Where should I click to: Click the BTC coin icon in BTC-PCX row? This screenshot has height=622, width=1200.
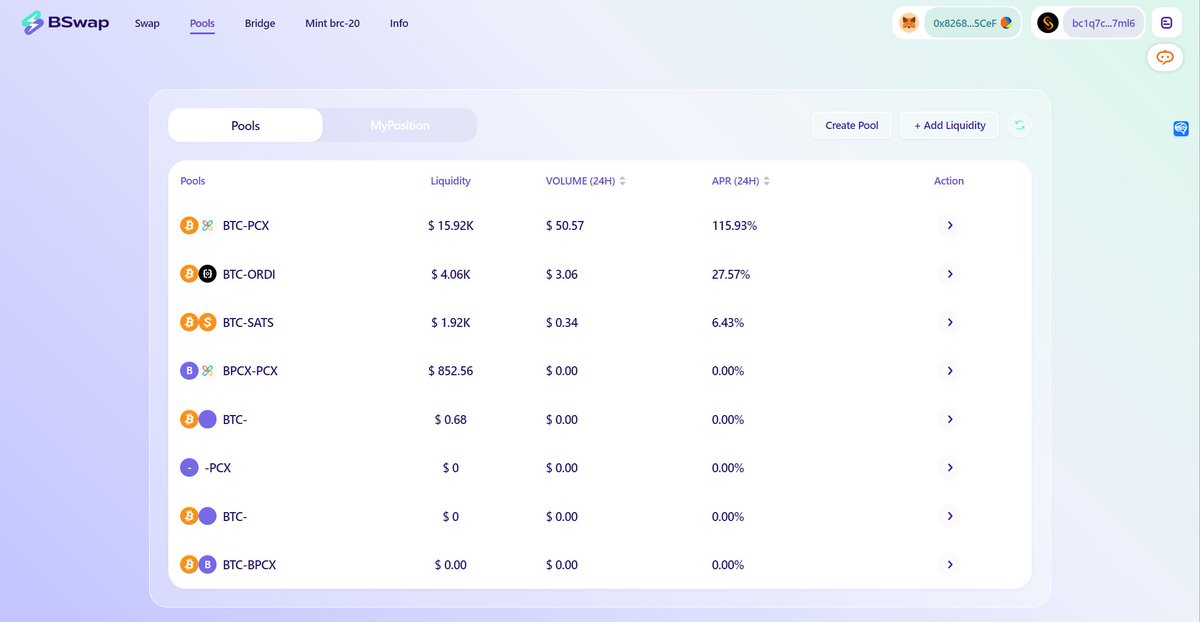coord(189,226)
